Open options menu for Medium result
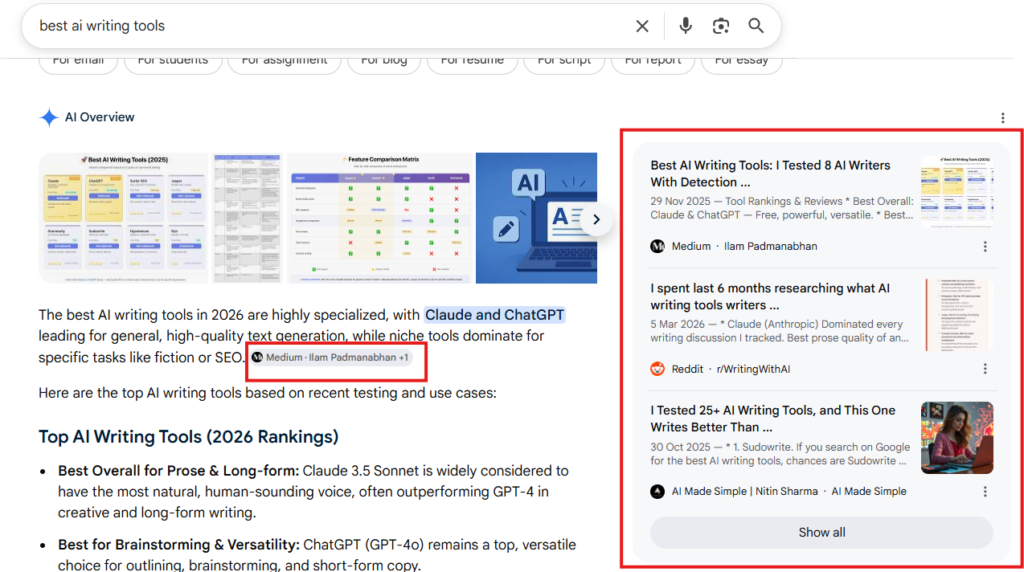This screenshot has width=1024, height=572. click(985, 246)
